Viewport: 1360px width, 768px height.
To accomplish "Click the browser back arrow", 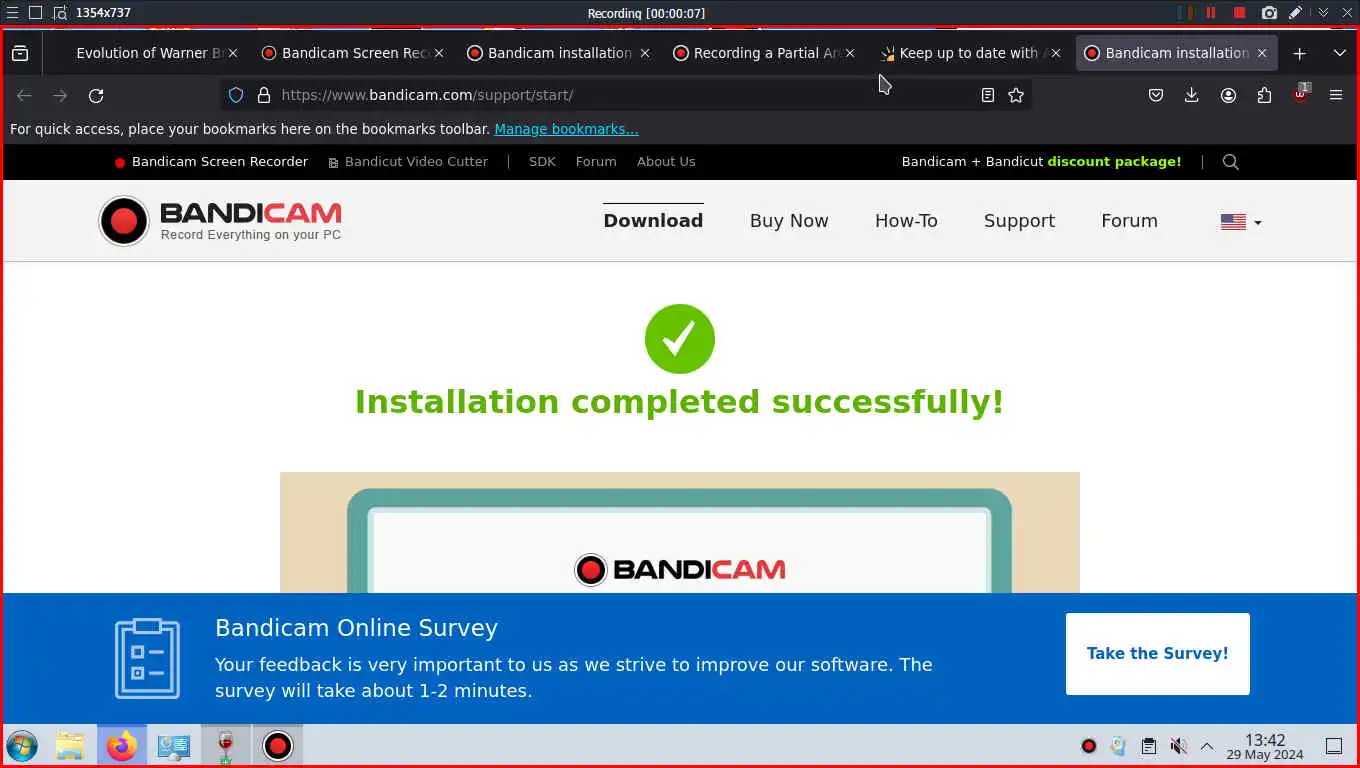I will tap(24, 95).
